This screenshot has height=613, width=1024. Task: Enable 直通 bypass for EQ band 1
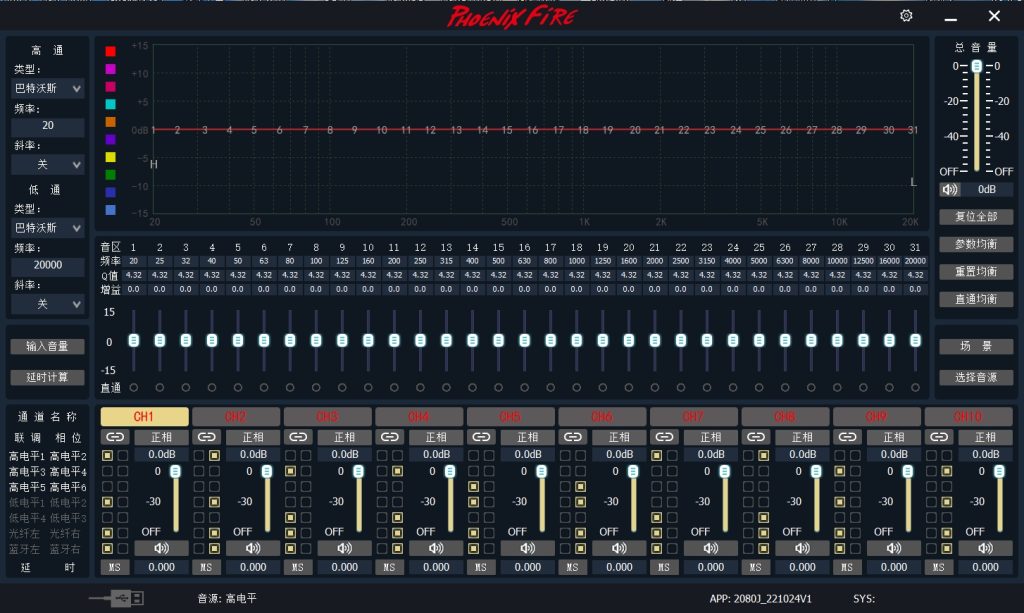point(134,388)
